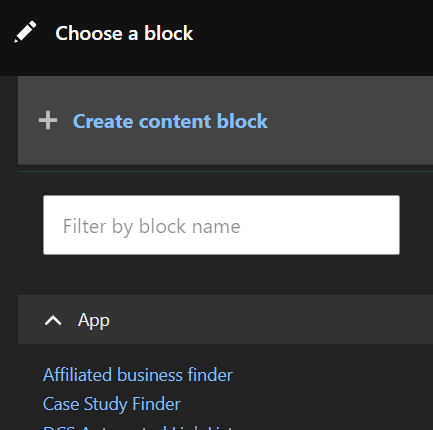
Task: Click the word Create in the content block link
Action: 103,121
